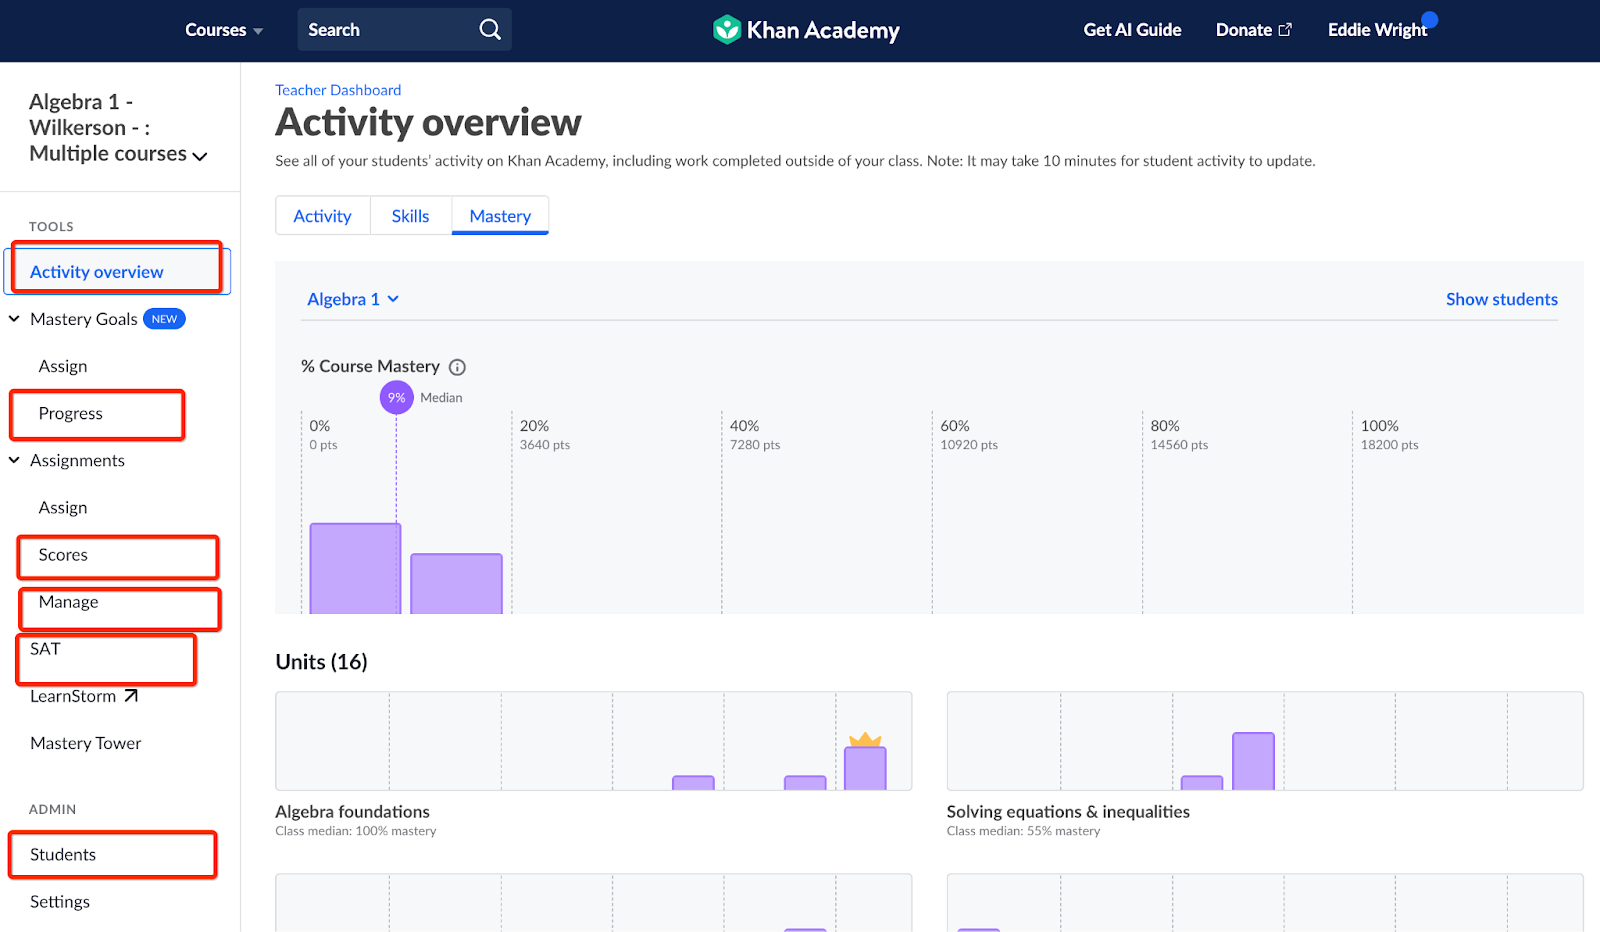
Task: Open Progress under Mastery Goals
Action: point(71,413)
